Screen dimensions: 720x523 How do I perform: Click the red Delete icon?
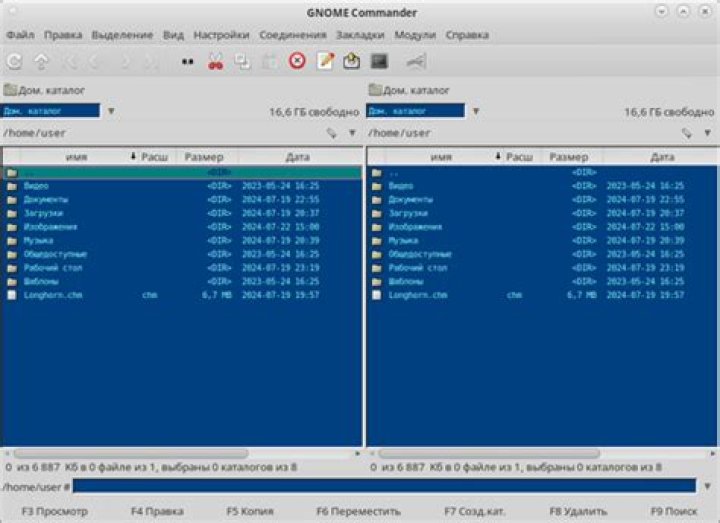click(x=297, y=61)
